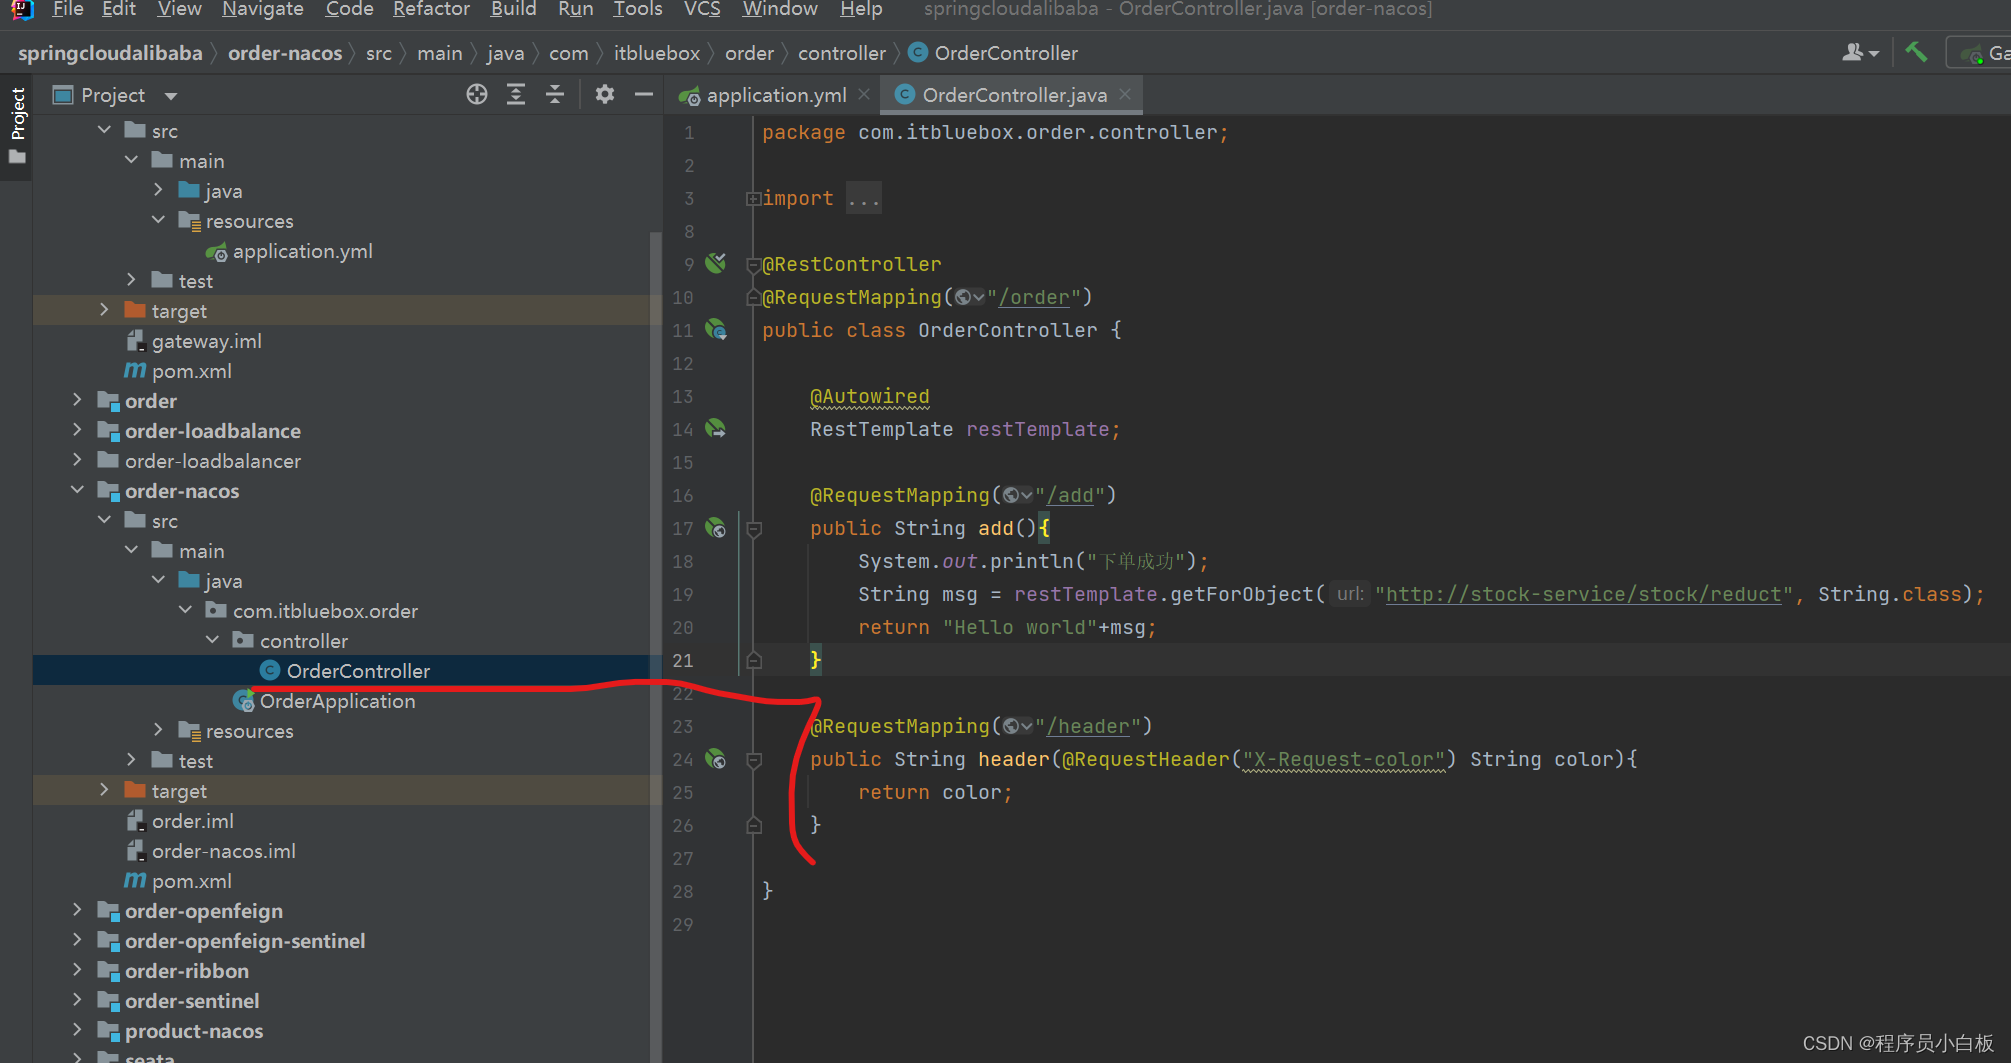The width and height of the screenshot is (2011, 1063).
Task: Expand the order-openfeign module
Action: [77, 910]
